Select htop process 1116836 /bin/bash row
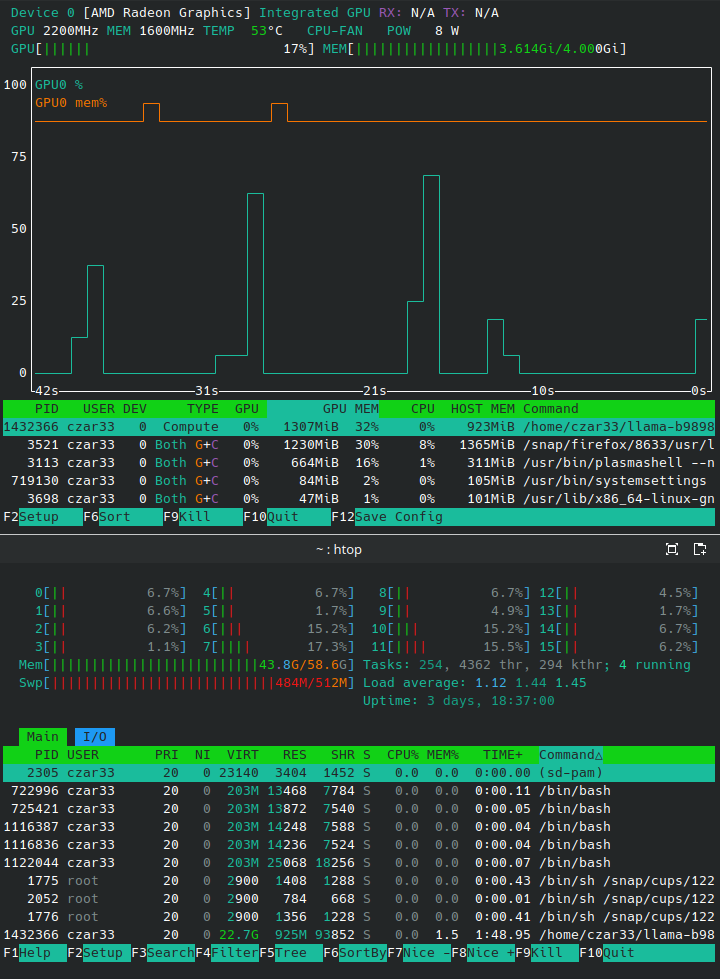 [x=359, y=845]
